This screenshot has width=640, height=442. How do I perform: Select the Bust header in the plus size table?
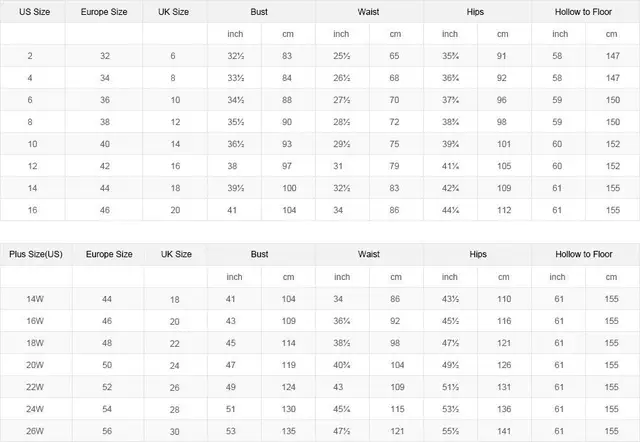(260, 254)
